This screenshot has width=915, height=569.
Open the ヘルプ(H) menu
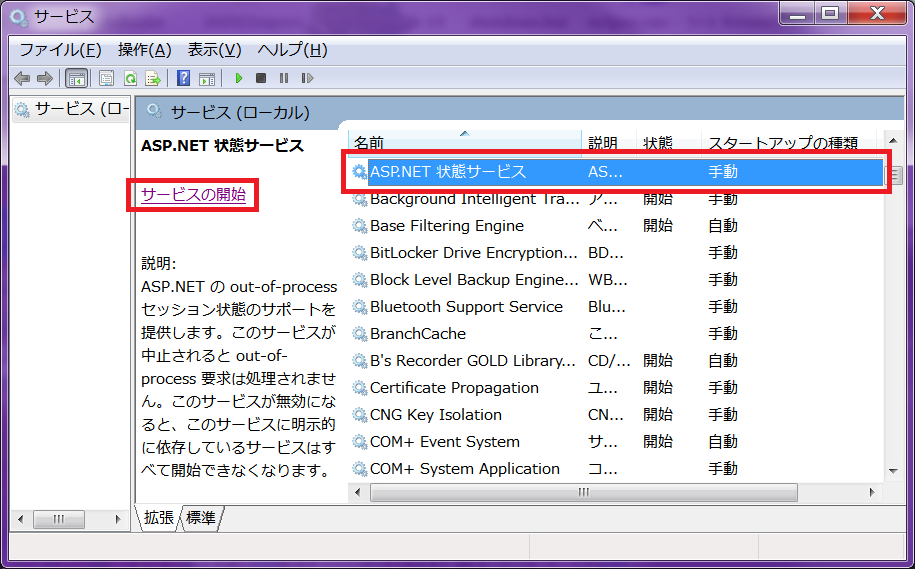(292, 50)
